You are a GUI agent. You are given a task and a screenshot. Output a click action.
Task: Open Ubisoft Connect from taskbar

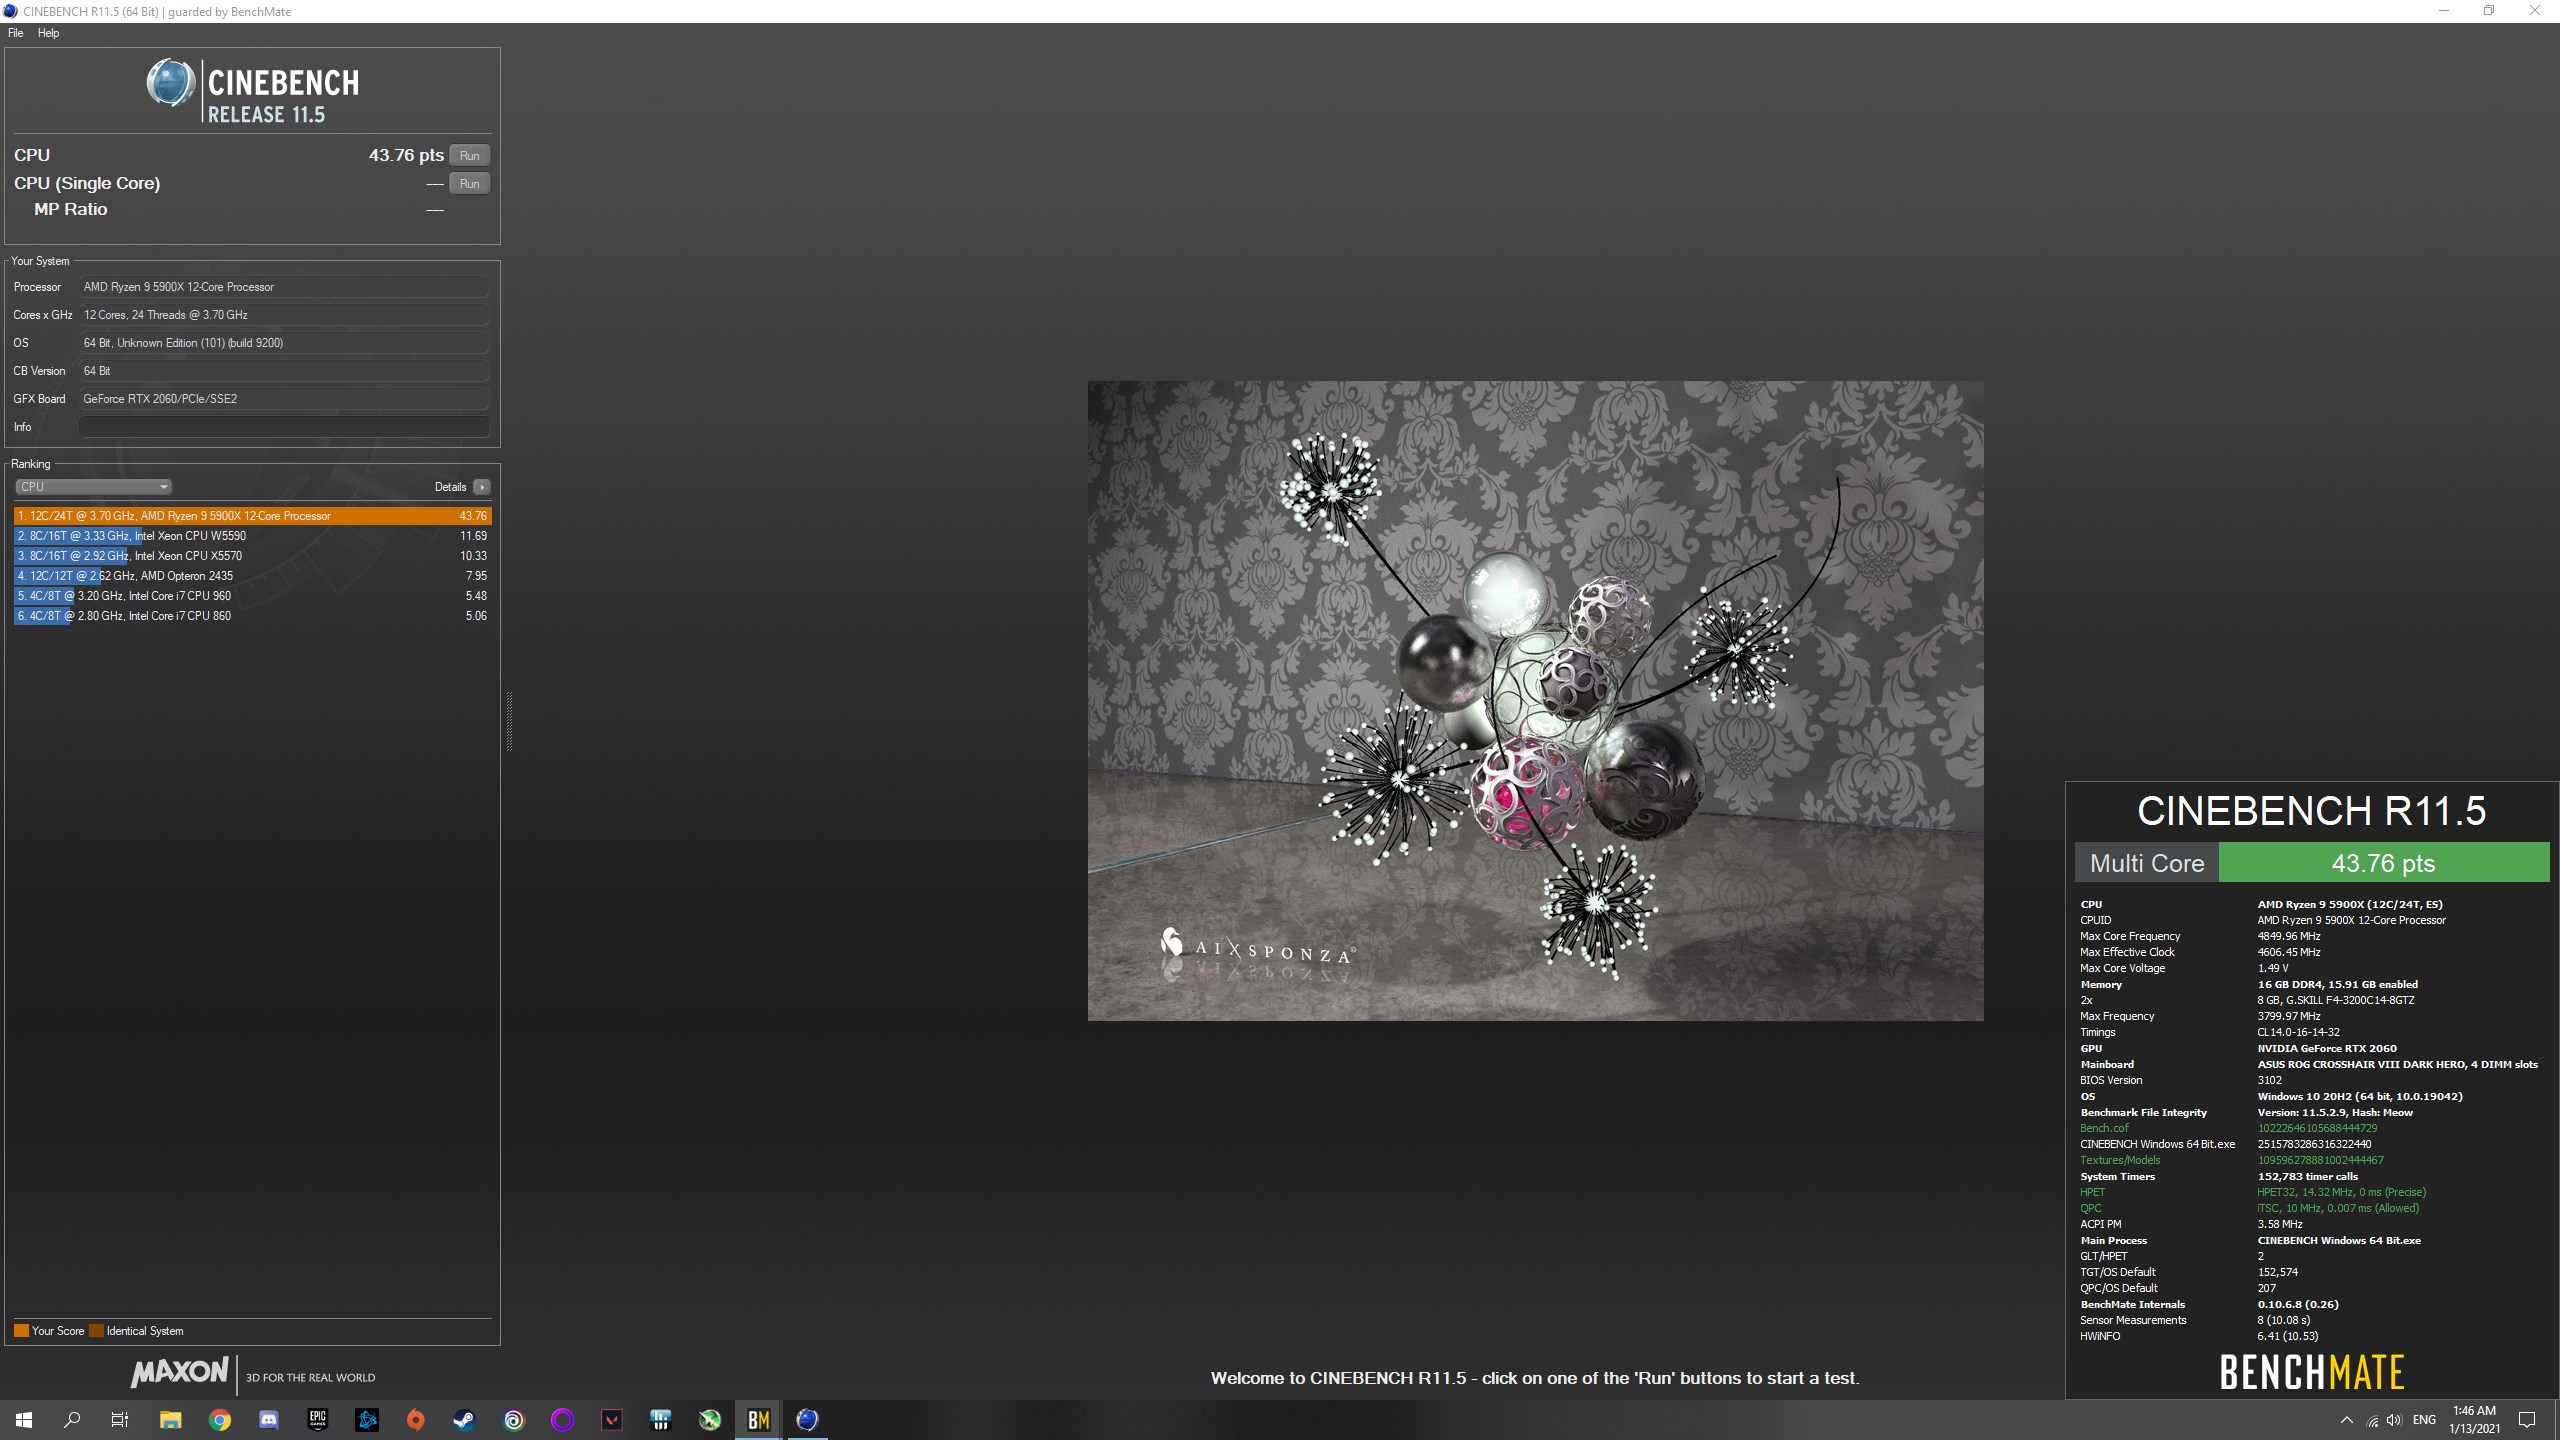pos(514,1420)
